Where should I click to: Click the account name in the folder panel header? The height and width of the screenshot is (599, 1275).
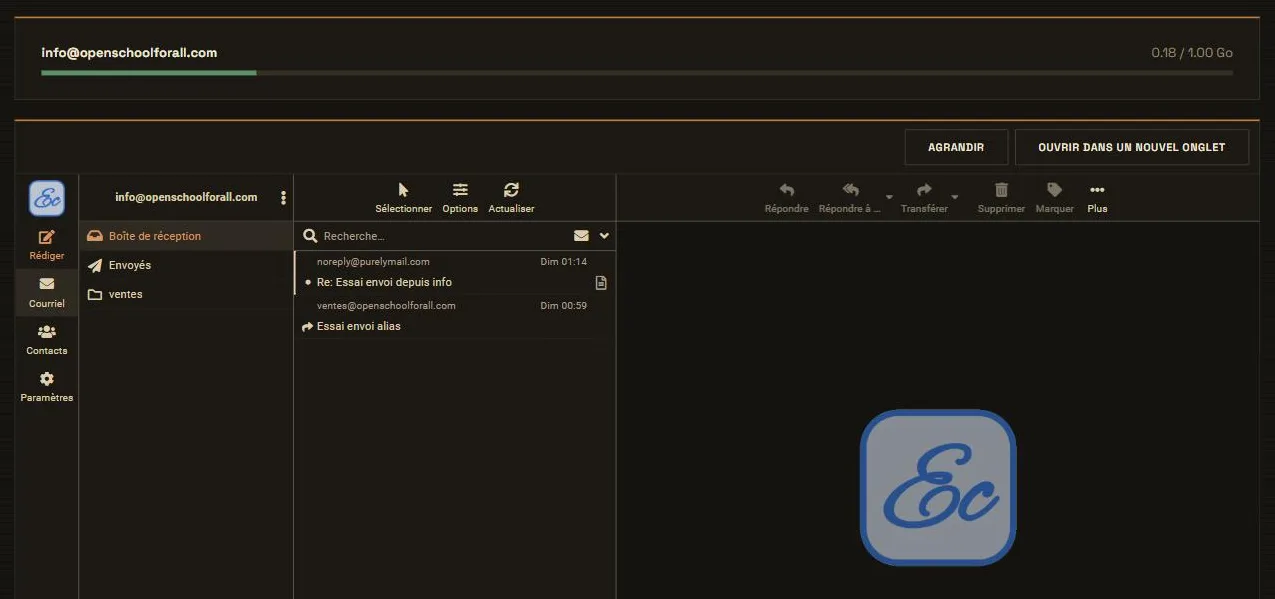(x=186, y=197)
